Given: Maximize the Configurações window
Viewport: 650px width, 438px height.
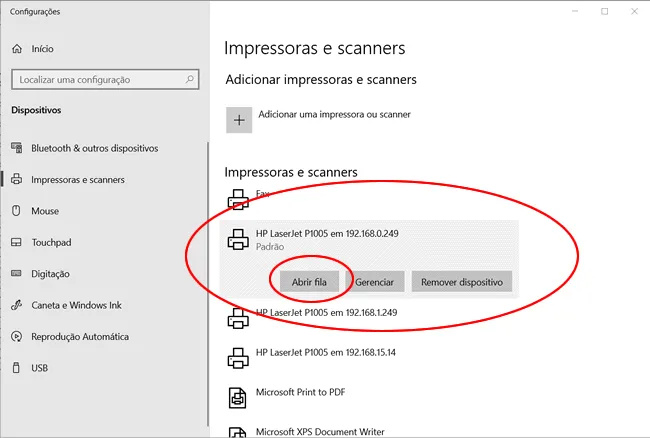Looking at the screenshot, I should pyautogui.click(x=605, y=12).
